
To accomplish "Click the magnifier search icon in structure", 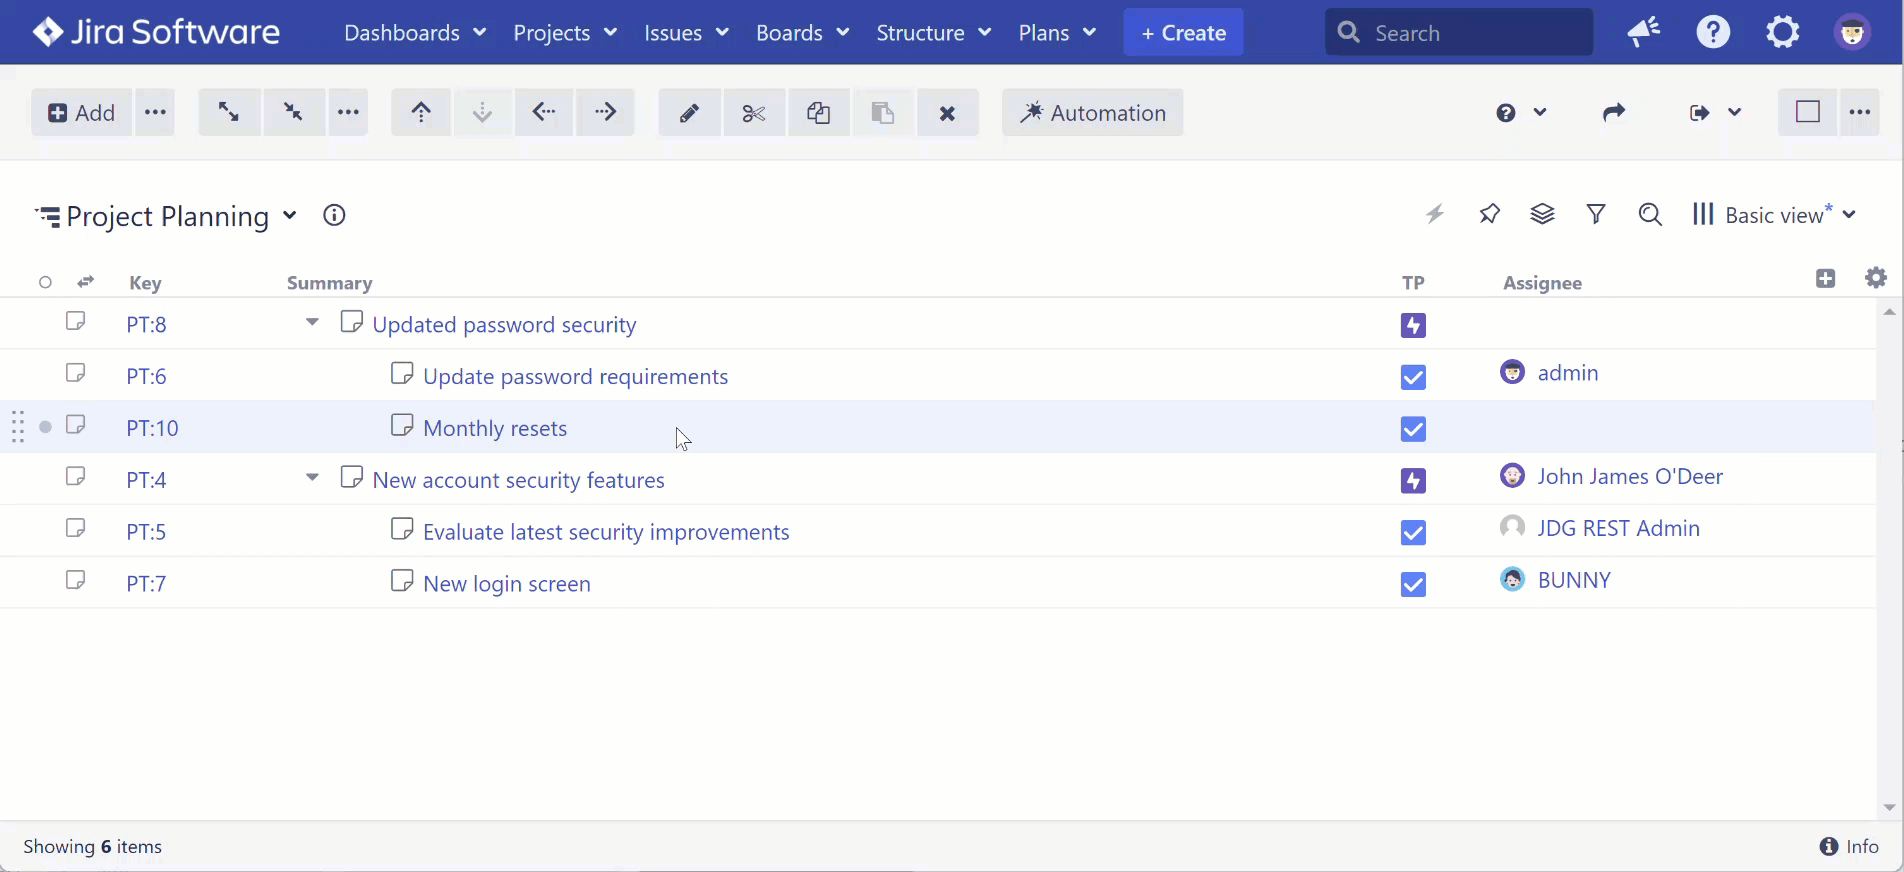I will tap(1650, 214).
